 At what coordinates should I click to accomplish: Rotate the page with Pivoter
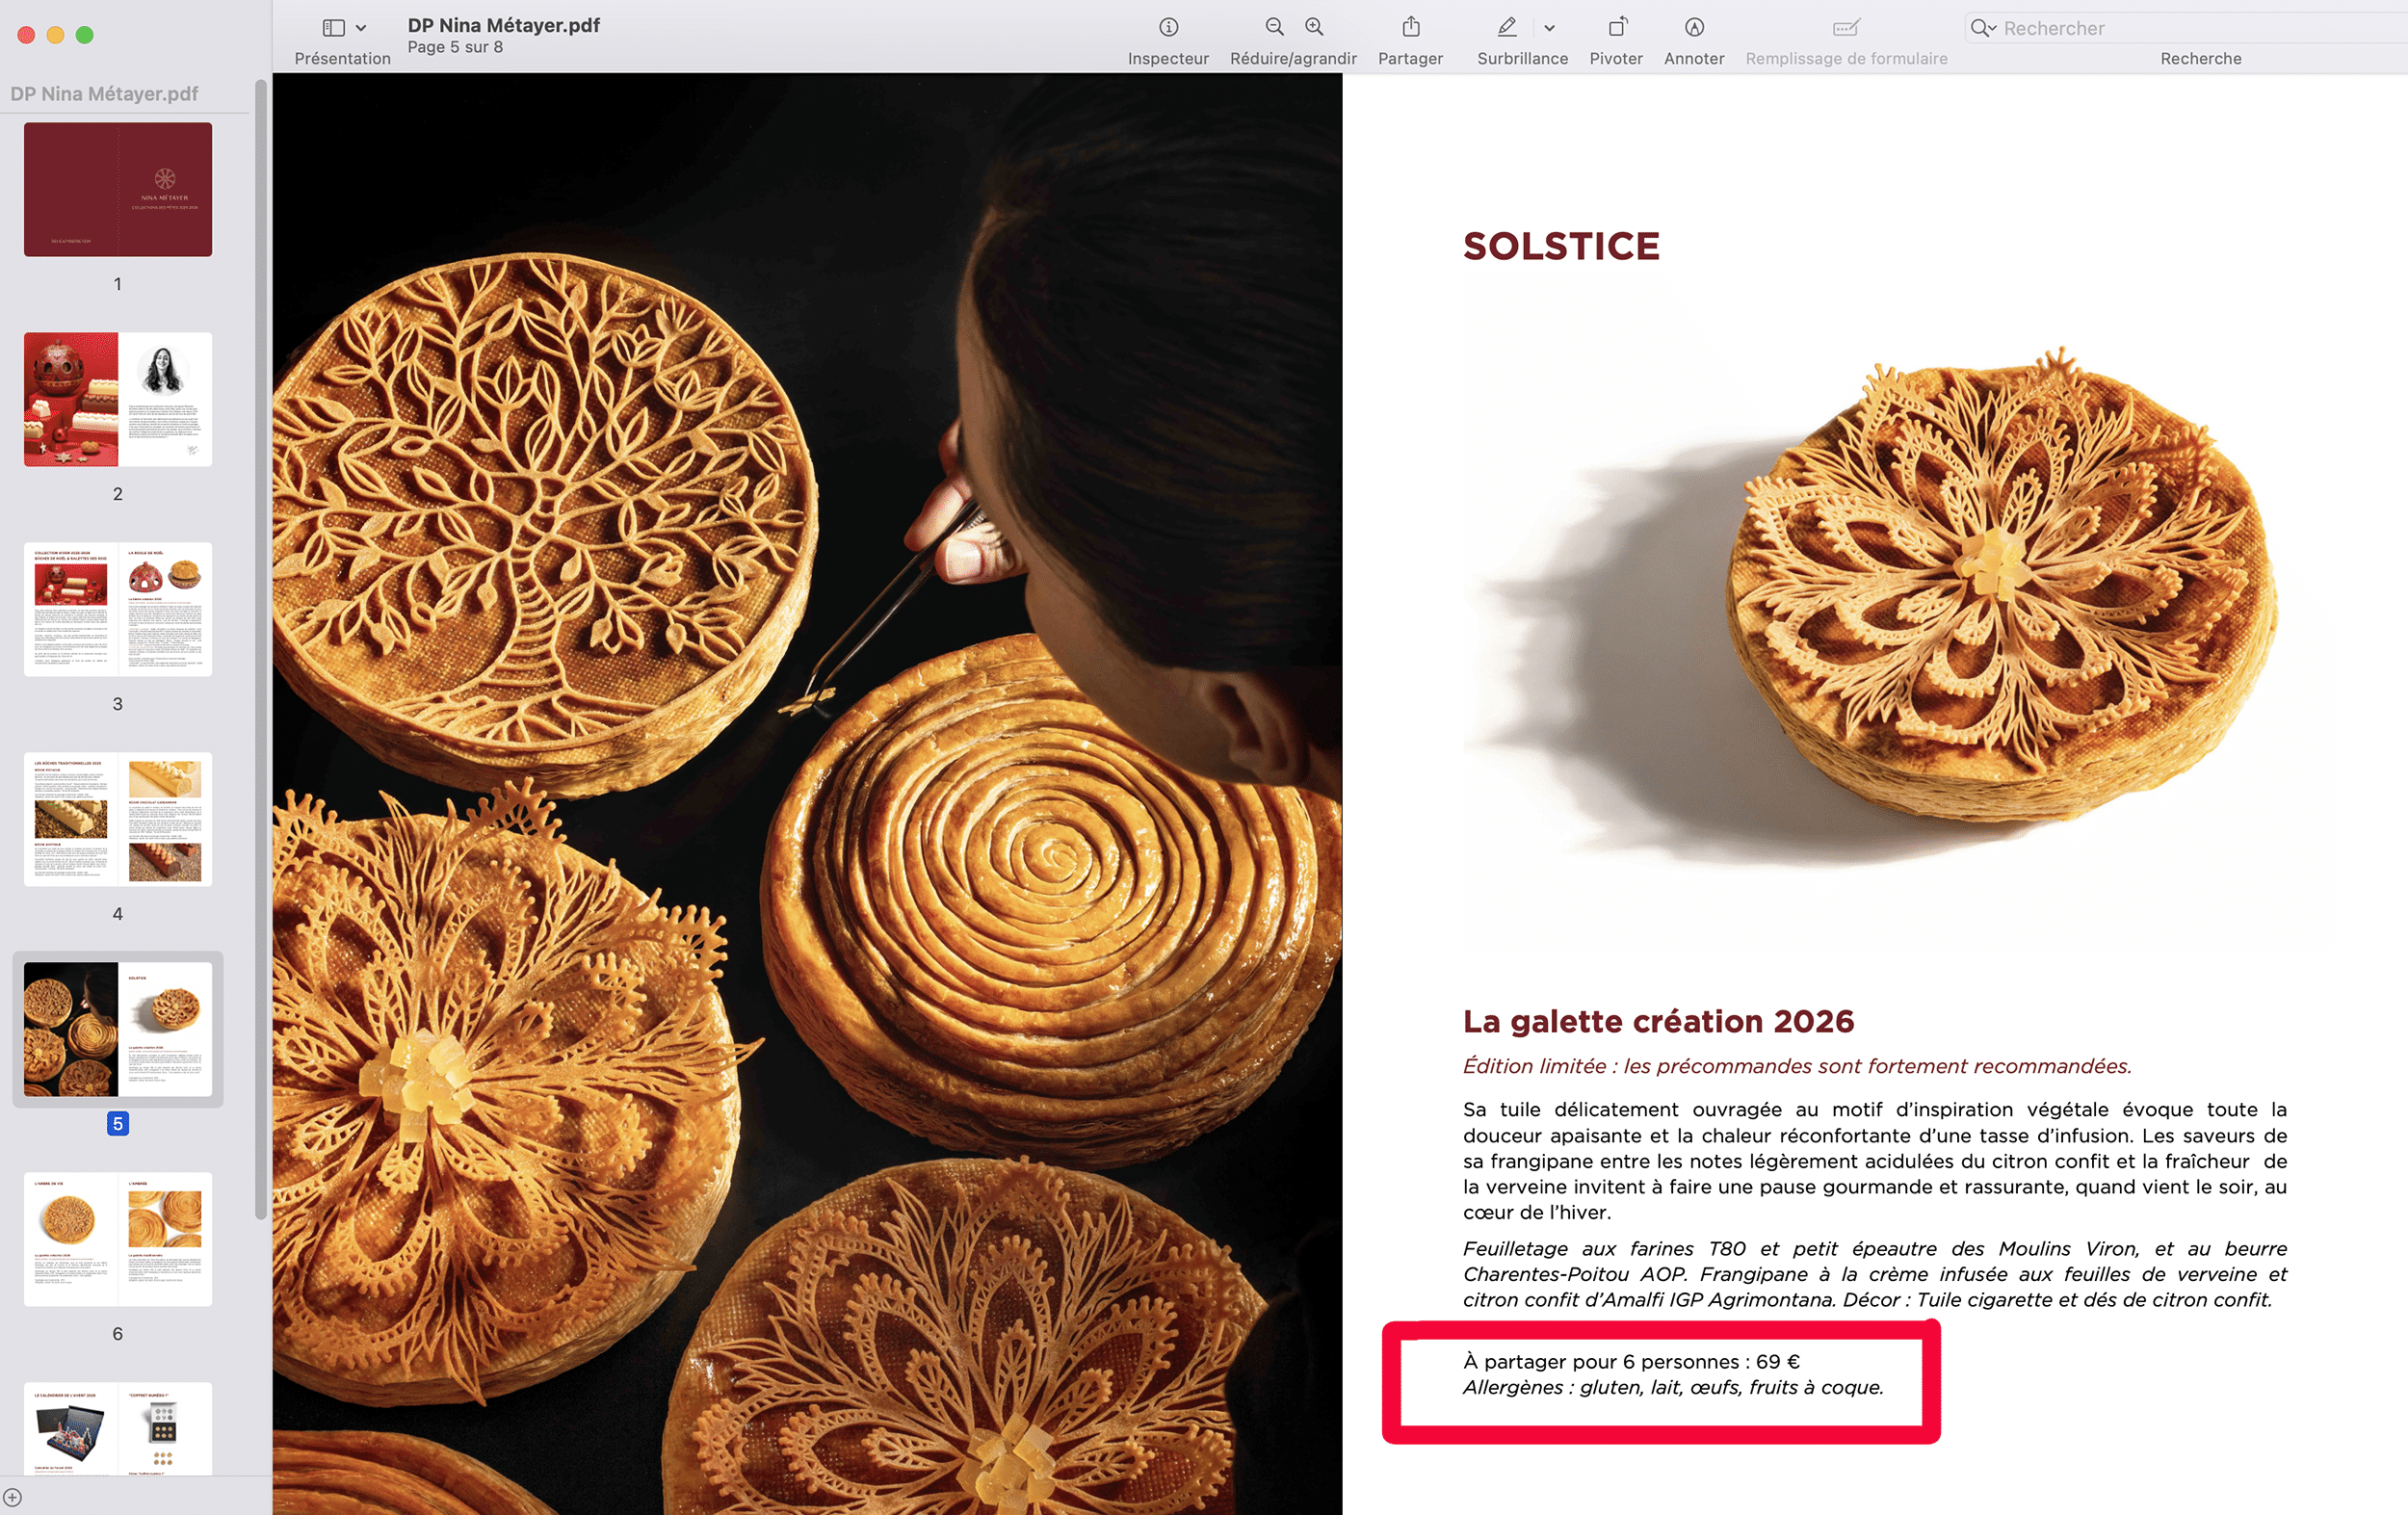click(x=1616, y=28)
